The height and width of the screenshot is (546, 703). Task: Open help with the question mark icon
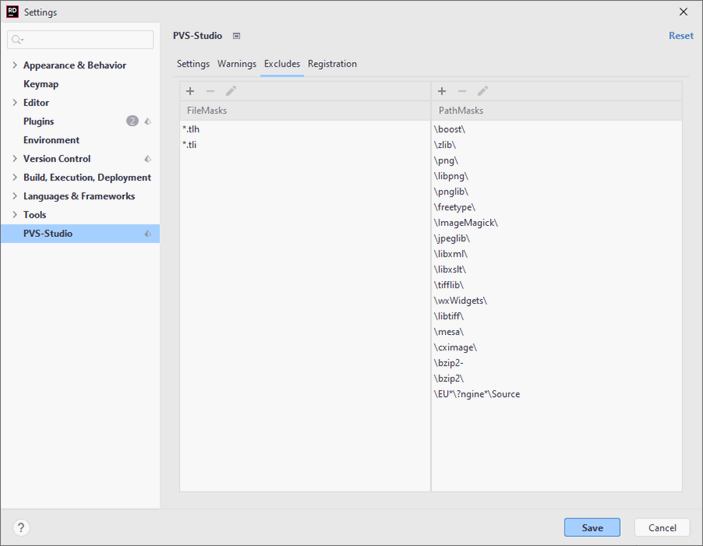(x=21, y=528)
